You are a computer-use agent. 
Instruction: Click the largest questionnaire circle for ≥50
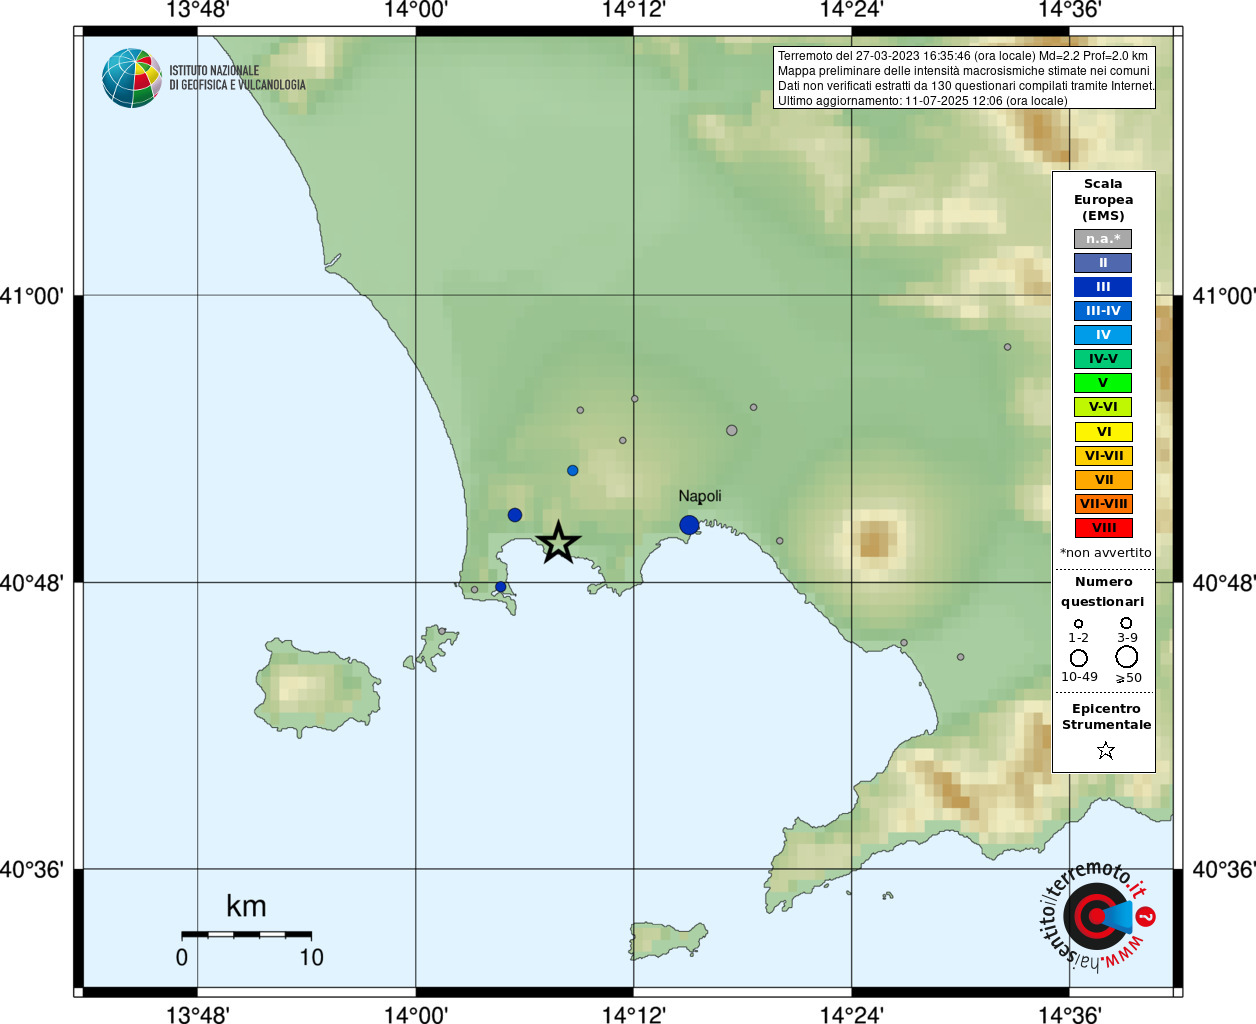click(x=1127, y=657)
